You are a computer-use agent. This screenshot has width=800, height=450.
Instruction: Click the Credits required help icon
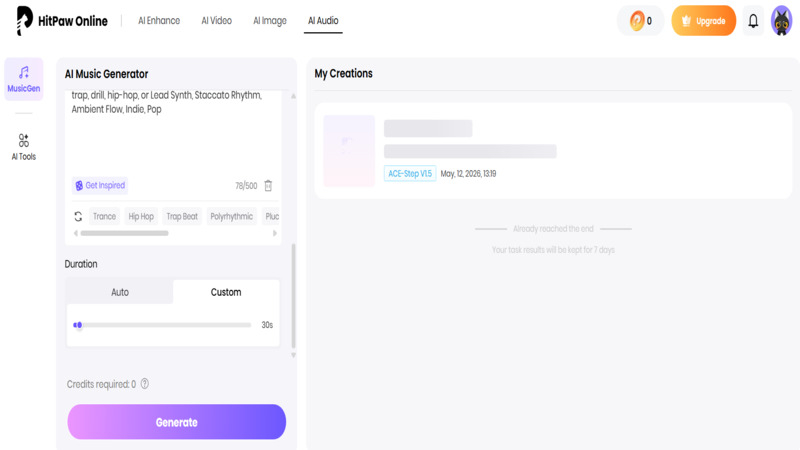(145, 384)
